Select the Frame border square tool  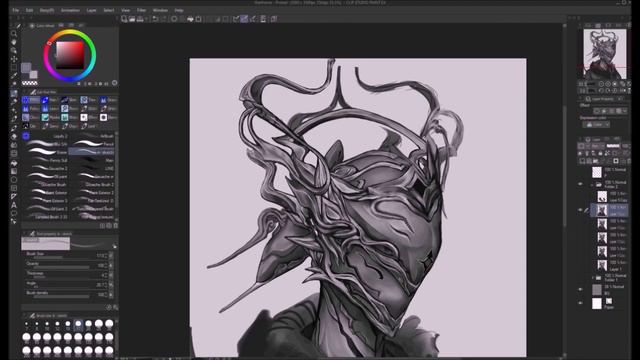pyautogui.click(x=14, y=188)
